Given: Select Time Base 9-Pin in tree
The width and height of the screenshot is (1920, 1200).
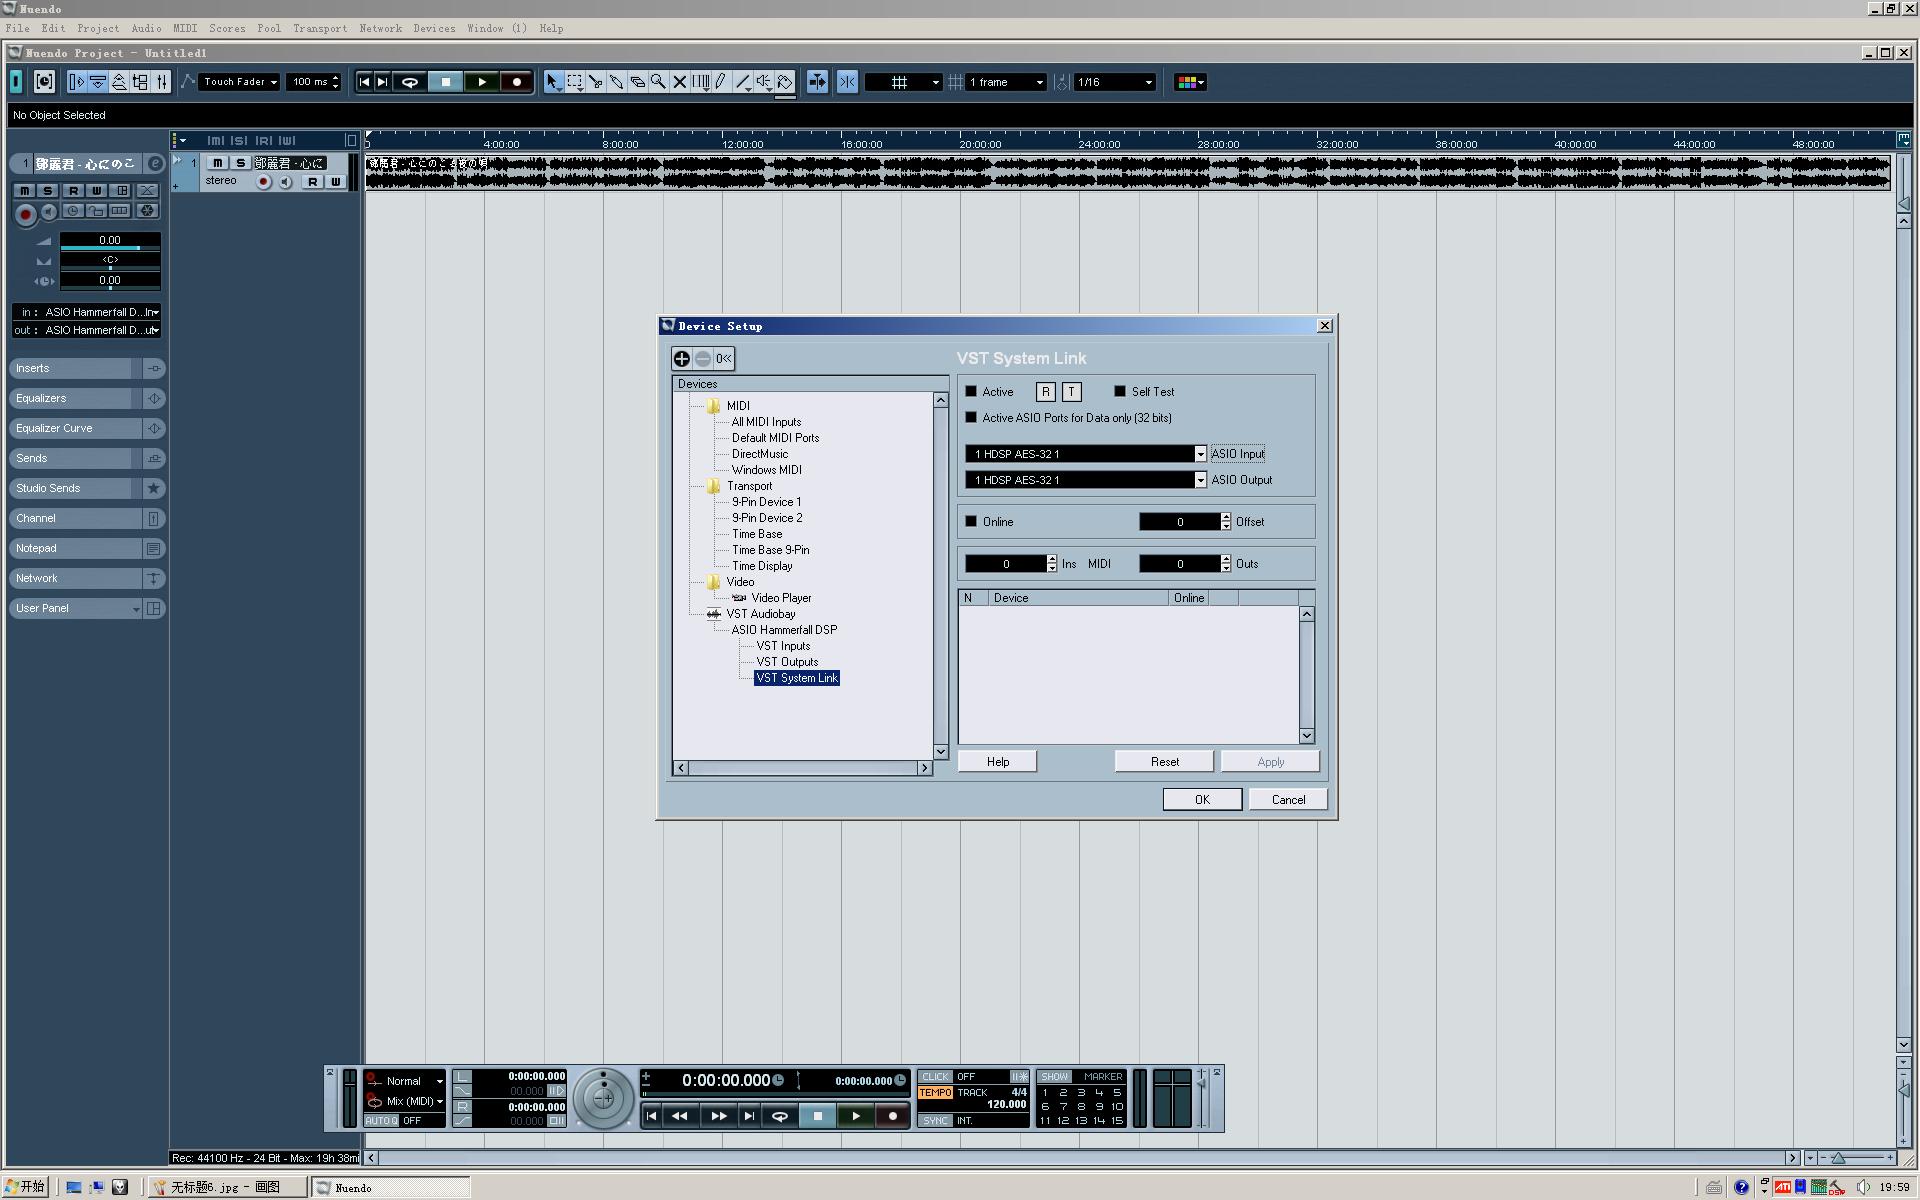Looking at the screenshot, I should point(770,550).
